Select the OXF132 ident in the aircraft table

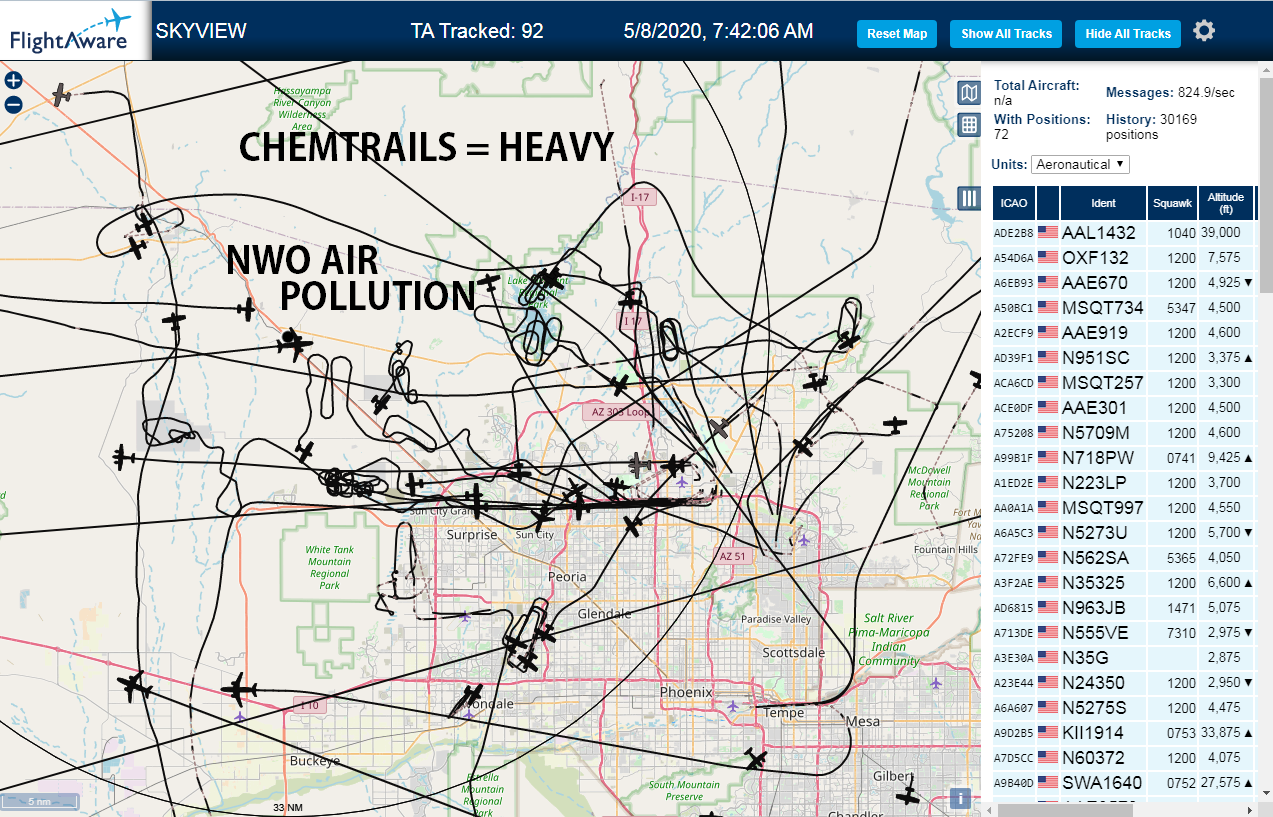[1097, 257]
